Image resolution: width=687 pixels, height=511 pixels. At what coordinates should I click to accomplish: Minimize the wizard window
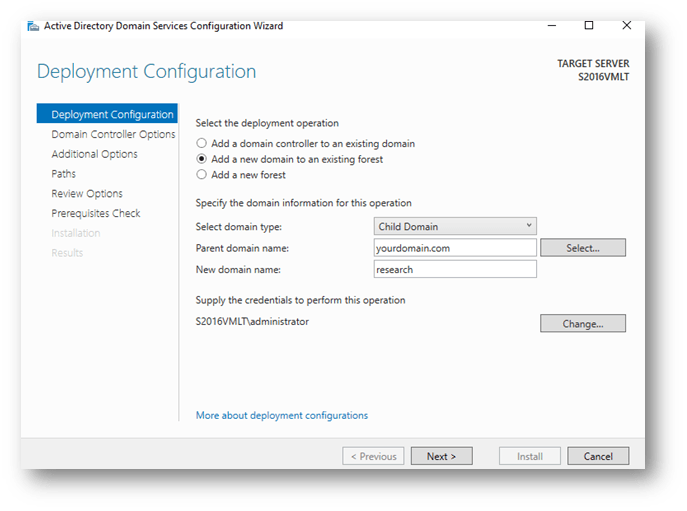coord(552,25)
